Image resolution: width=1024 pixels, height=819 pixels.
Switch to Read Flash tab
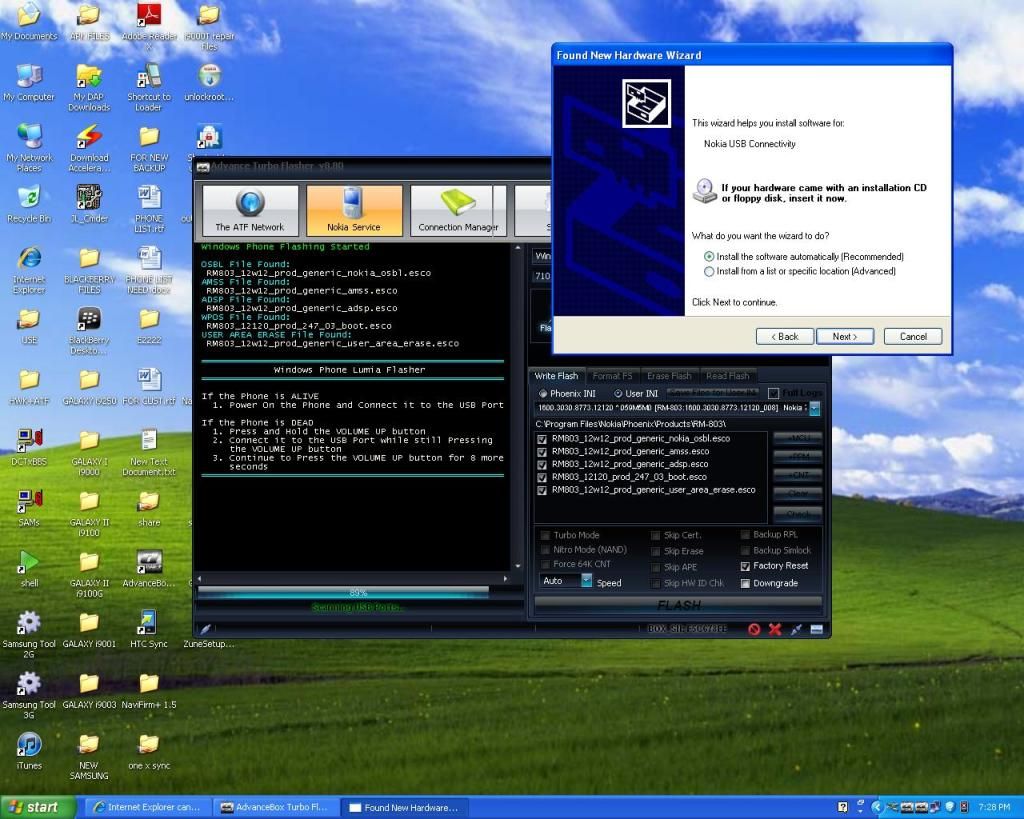(728, 376)
